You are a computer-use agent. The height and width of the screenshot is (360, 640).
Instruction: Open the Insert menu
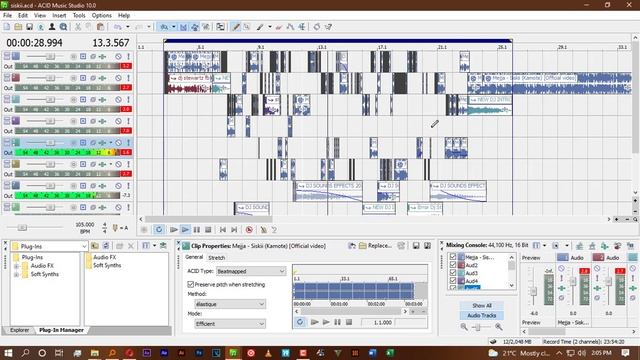click(x=59, y=15)
